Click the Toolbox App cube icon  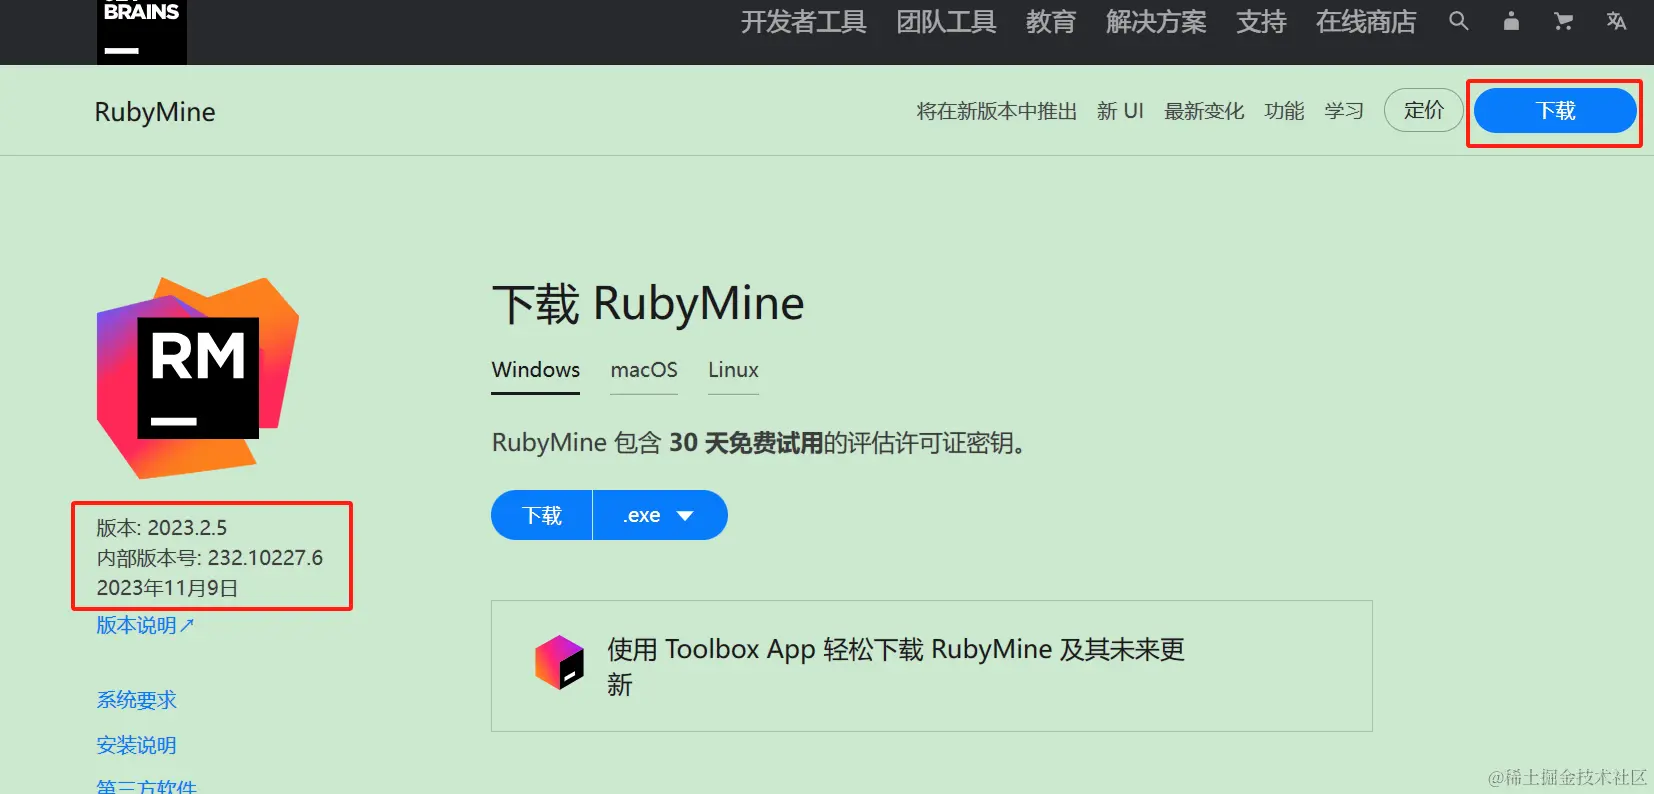[559, 662]
